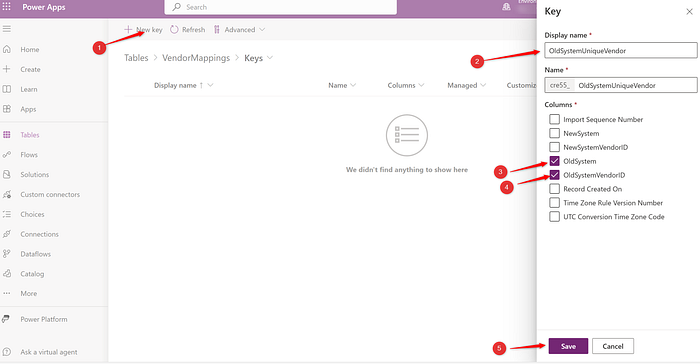Check the Record Created On checkbox
The height and width of the screenshot is (364, 700).
tap(554, 188)
